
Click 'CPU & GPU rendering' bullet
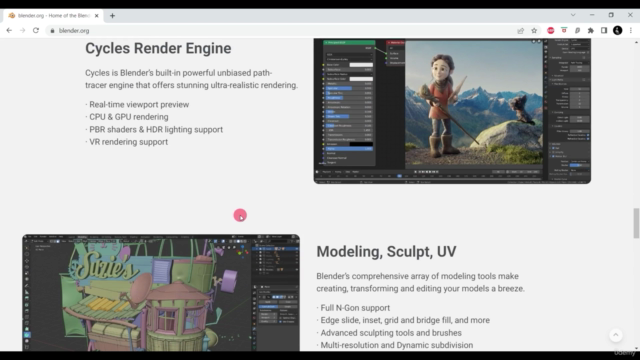[127, 117]
